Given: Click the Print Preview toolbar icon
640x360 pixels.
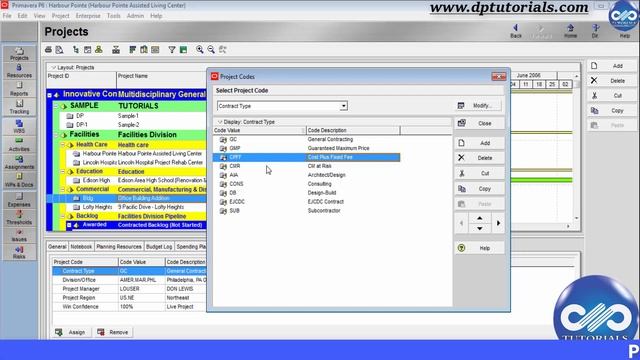Looking at the screenshot, I should 60,50.
